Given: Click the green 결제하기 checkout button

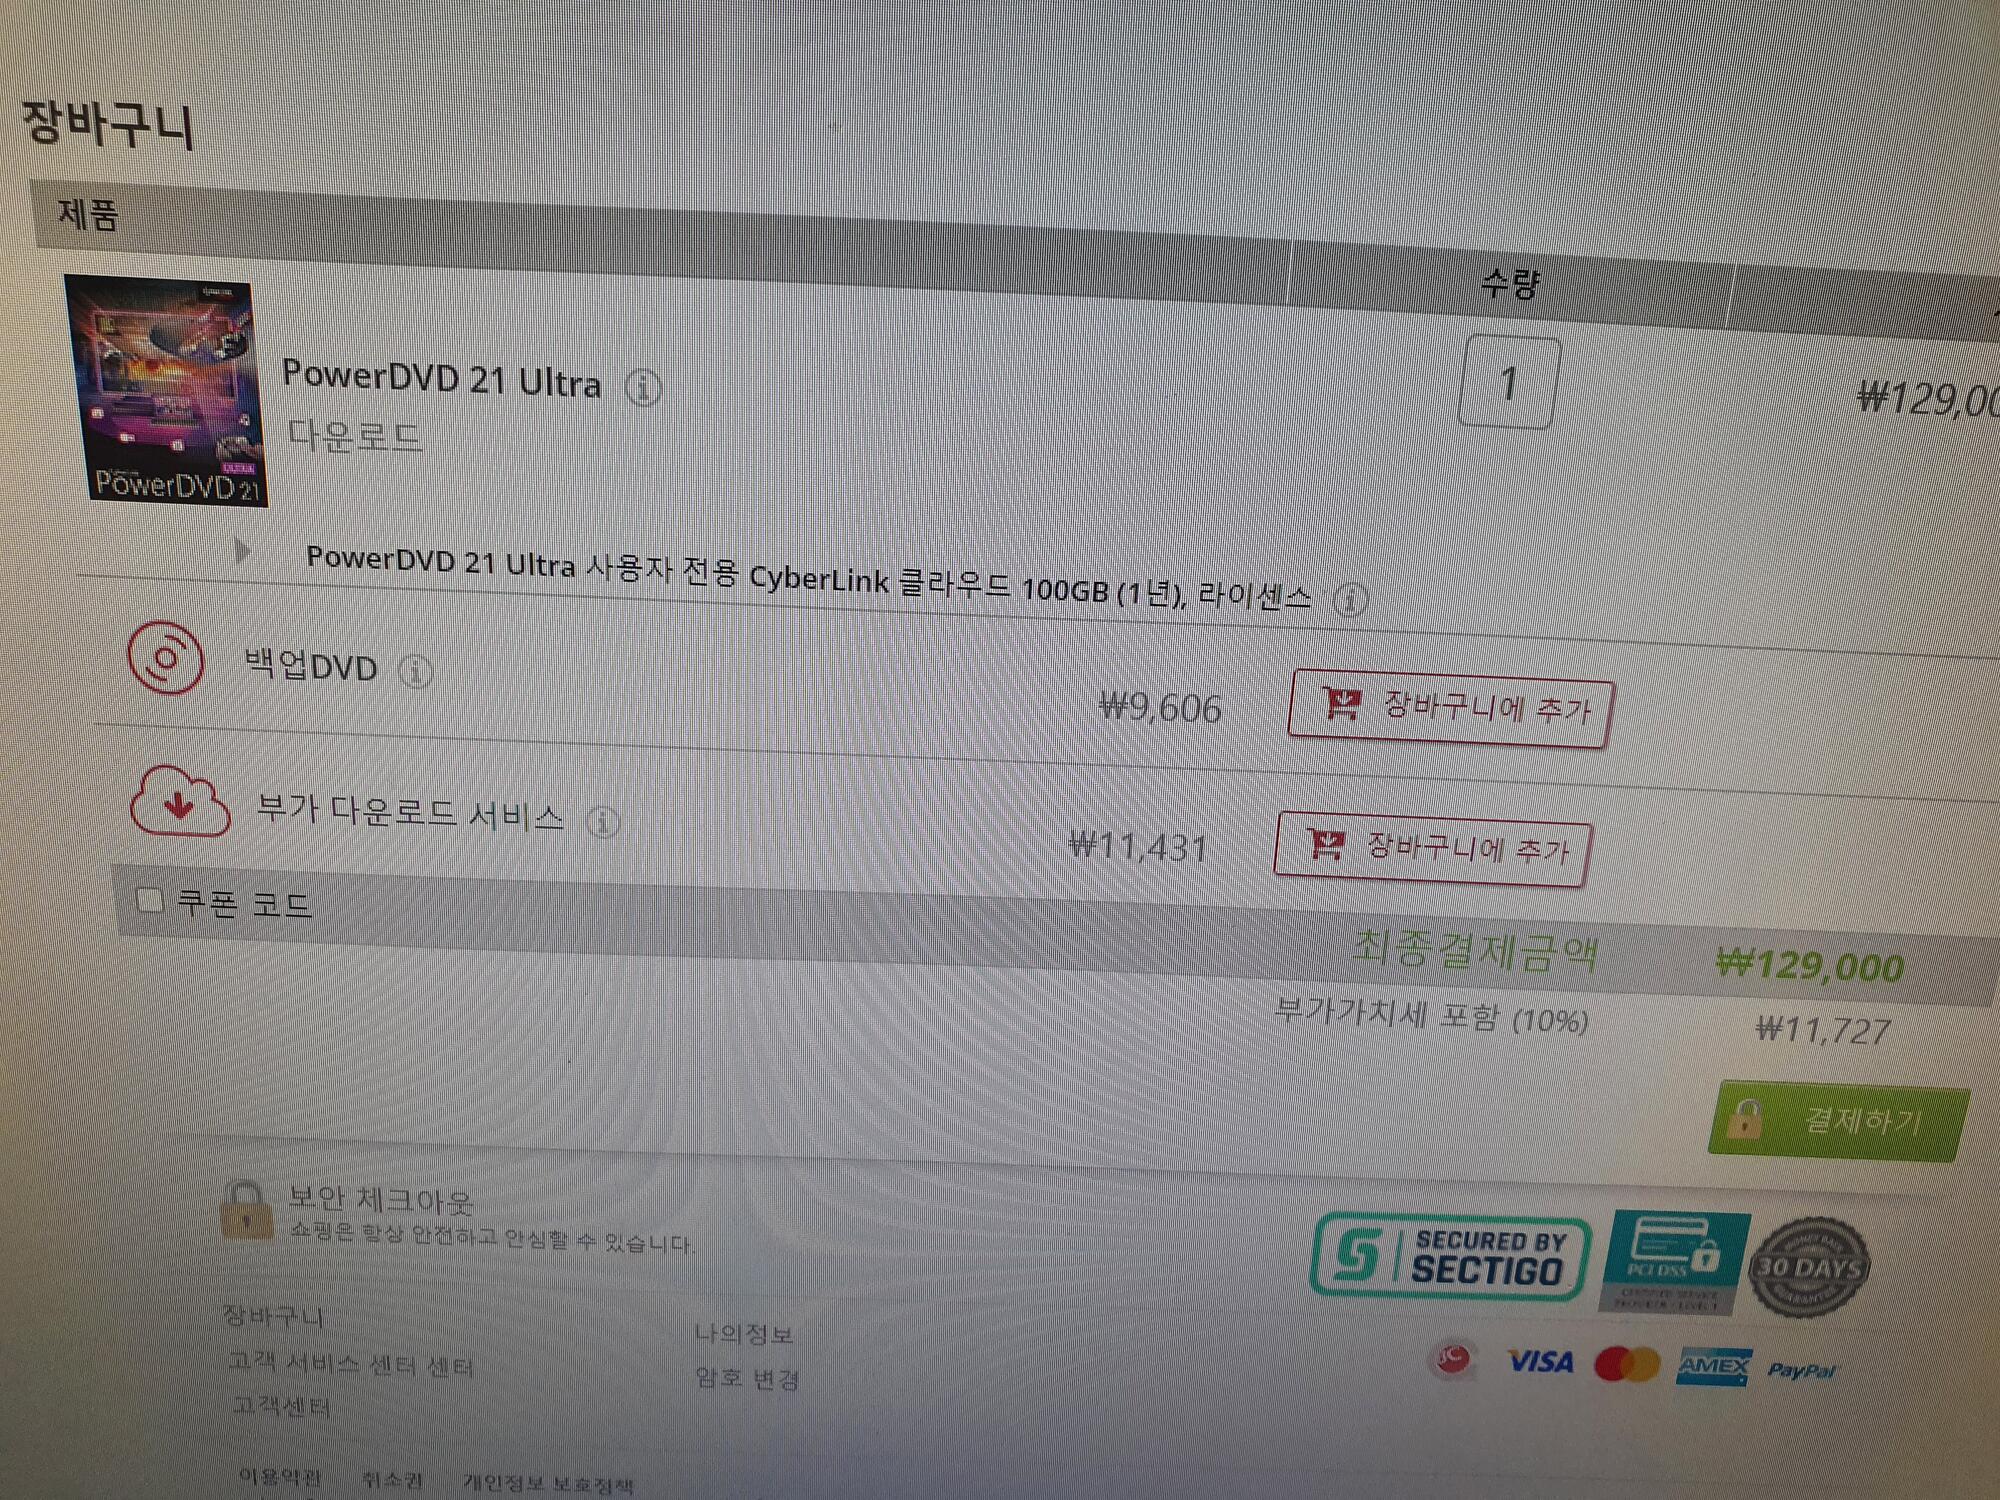Looking at the screenshot, I should coord(1838,1120).
